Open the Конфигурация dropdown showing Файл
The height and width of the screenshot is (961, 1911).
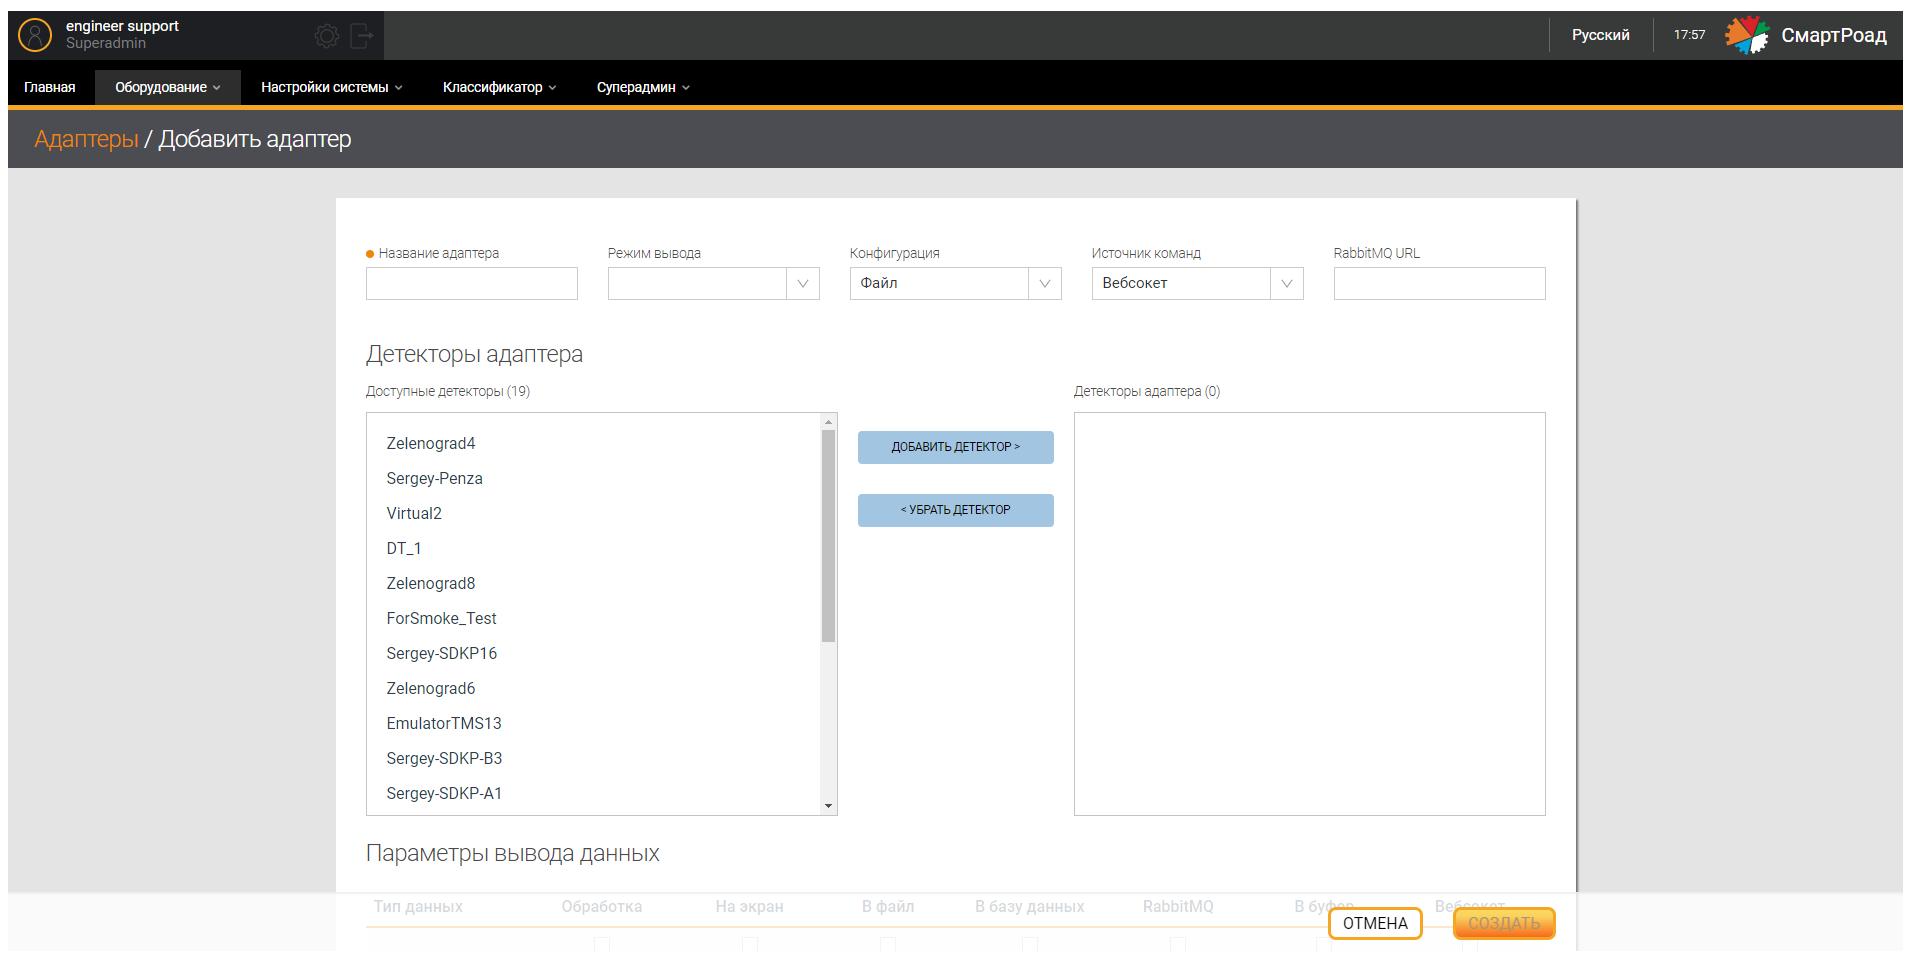coord(956,283)
